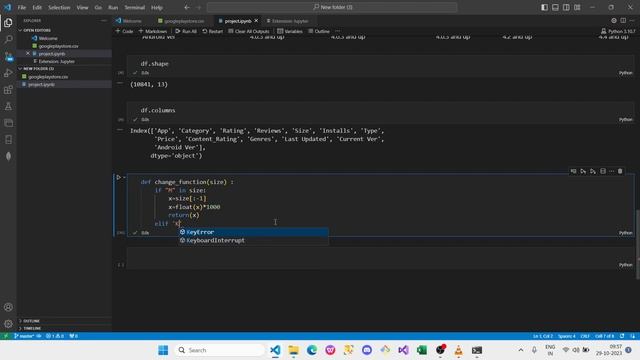The image size is (640, 360).
Task: Open Windows Start button
Action: click(163, 350)
